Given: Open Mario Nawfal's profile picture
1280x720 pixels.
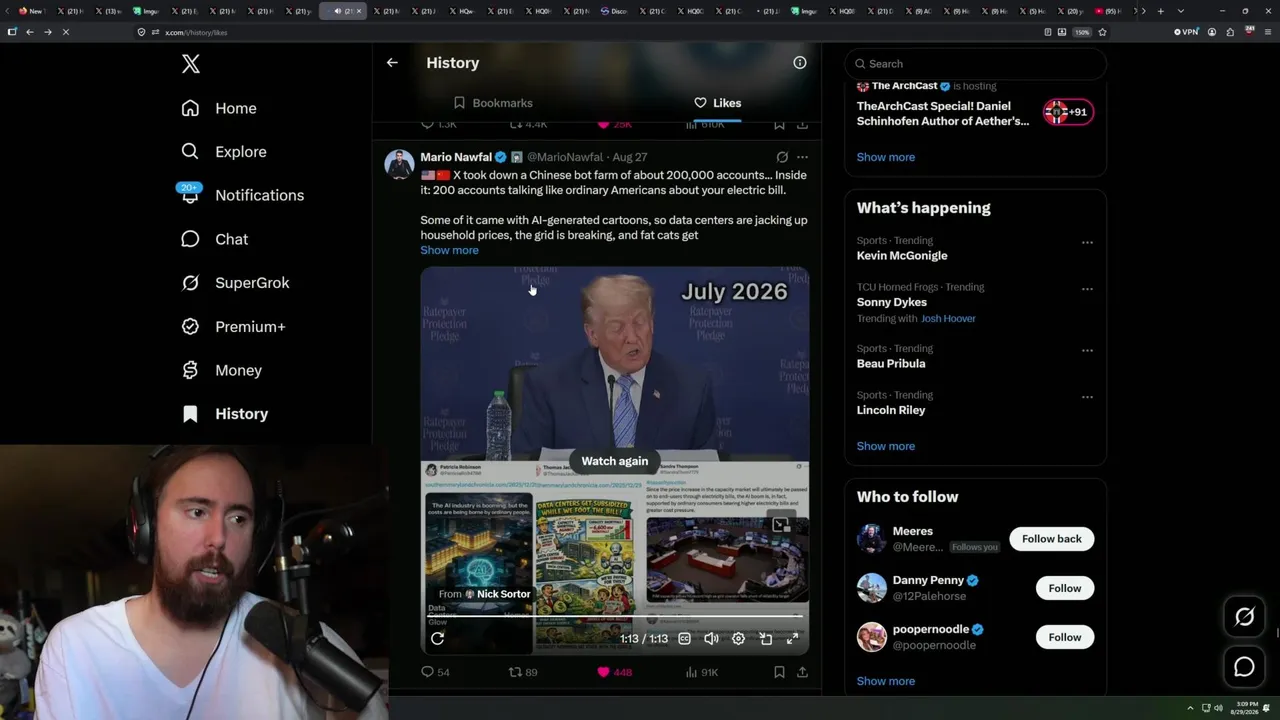Looking at the screenshot, I should pyautogui.click(x=399, y=164).
